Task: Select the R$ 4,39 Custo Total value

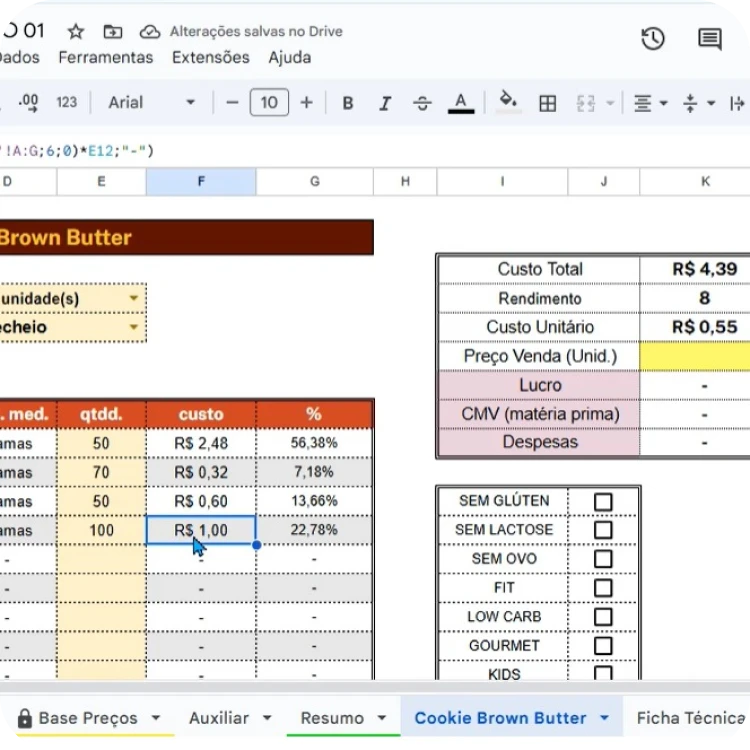Action: pos(695,269)
